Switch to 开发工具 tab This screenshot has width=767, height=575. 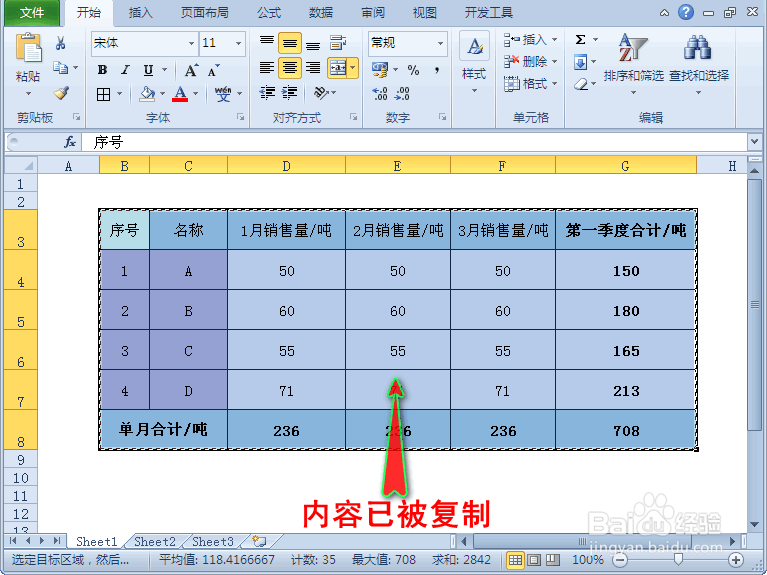point(489,13)
